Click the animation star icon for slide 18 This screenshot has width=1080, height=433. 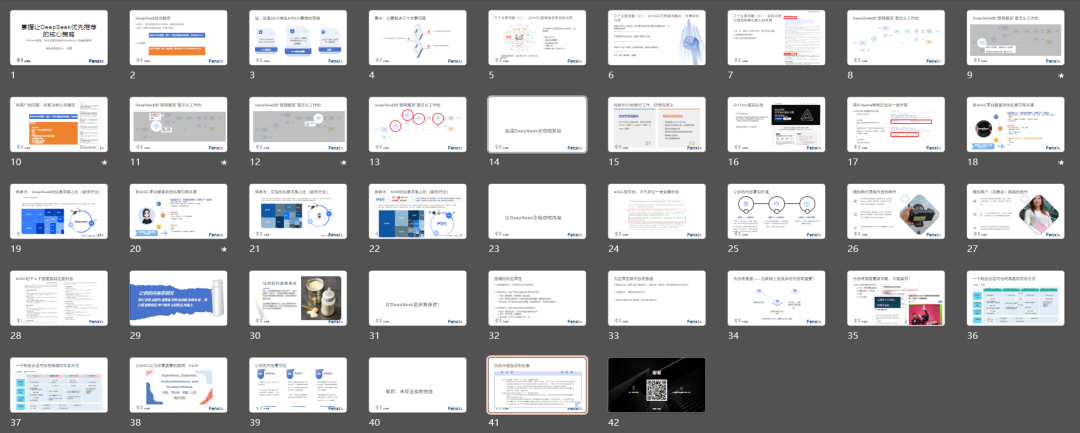click(x=1061, y=162)
